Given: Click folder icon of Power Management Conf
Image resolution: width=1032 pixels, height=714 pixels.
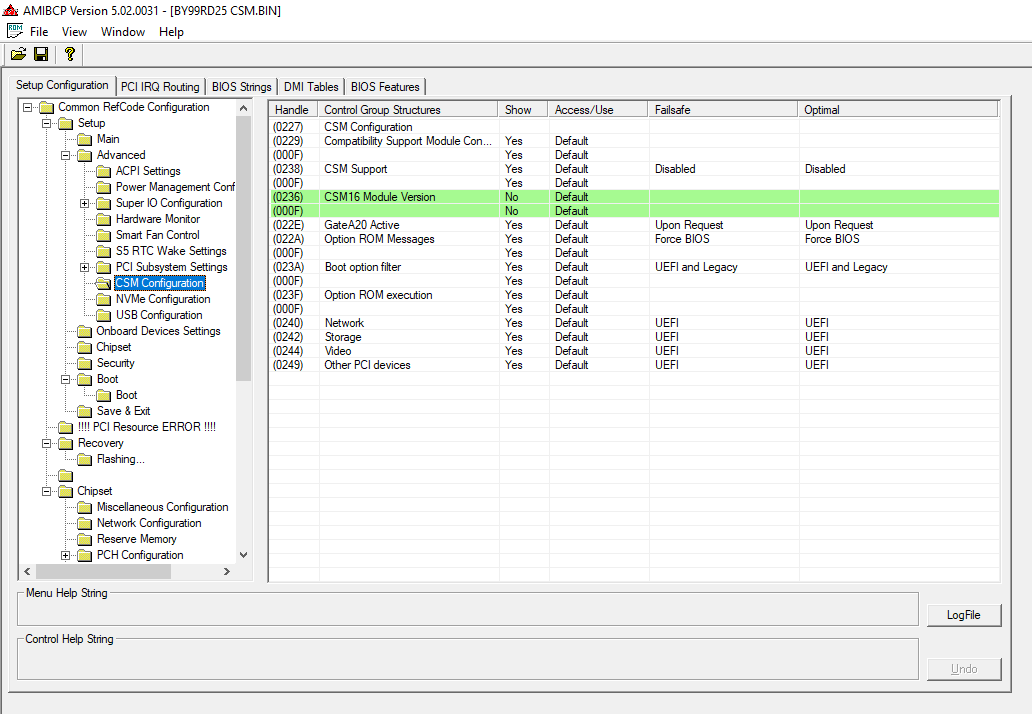Looking at the screenshot, I should pyautogui.click(x=103, y=187).
